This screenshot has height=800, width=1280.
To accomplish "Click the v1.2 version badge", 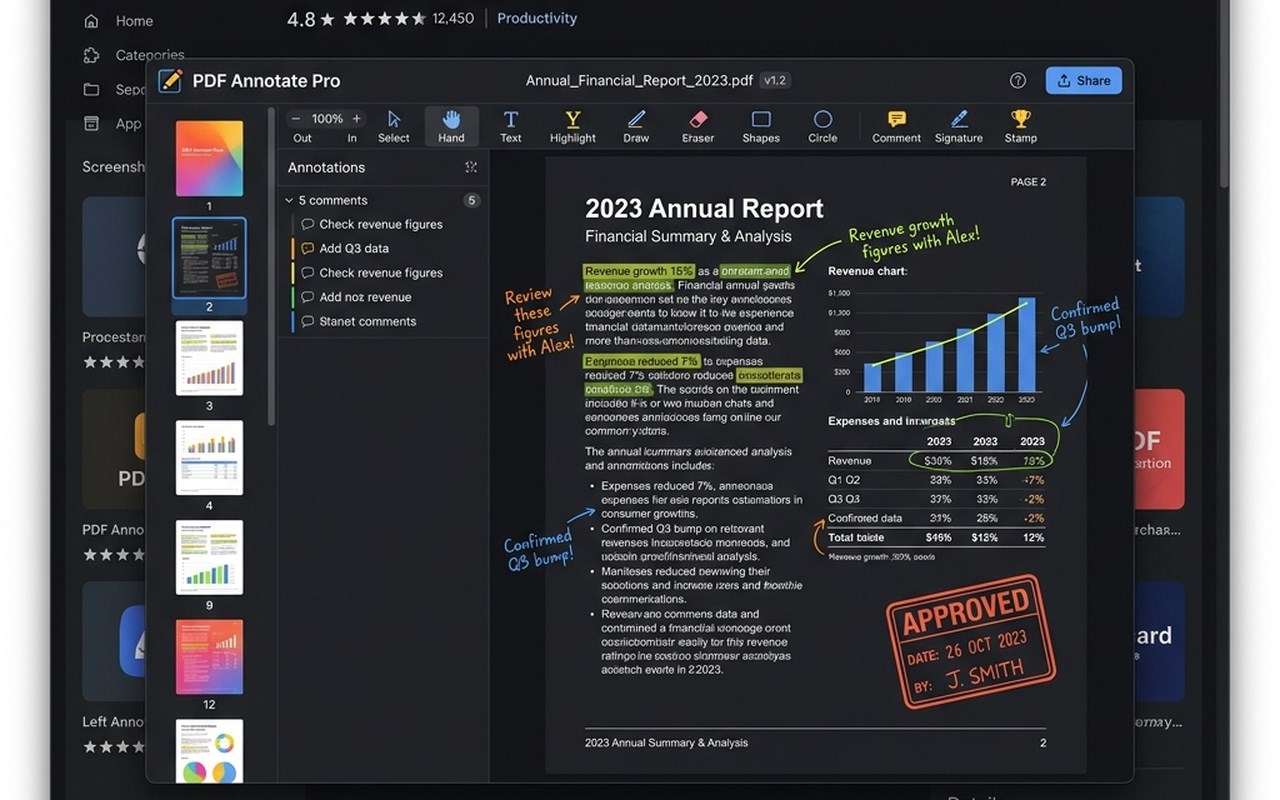I will click(775, 81).
